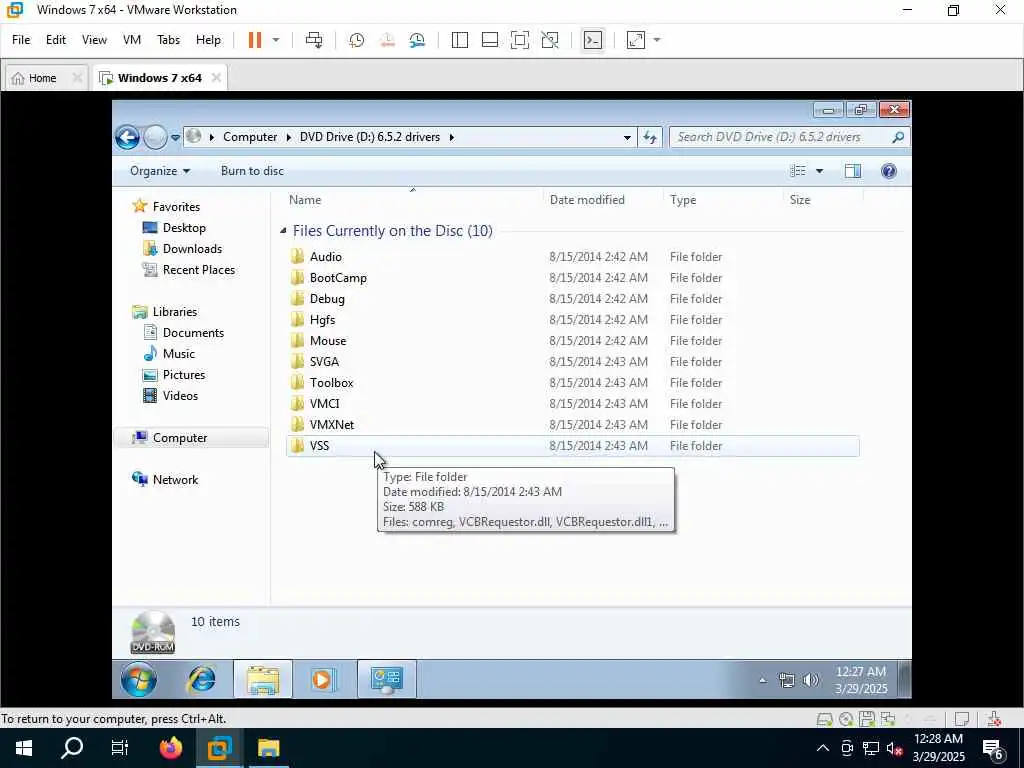Take a snapshot of the VM
Viewport: 1024px width, 768px height.
[357, 40]
